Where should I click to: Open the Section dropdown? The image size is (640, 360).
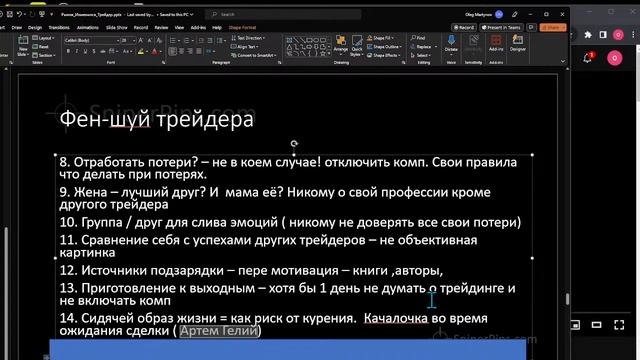(44, 55)
